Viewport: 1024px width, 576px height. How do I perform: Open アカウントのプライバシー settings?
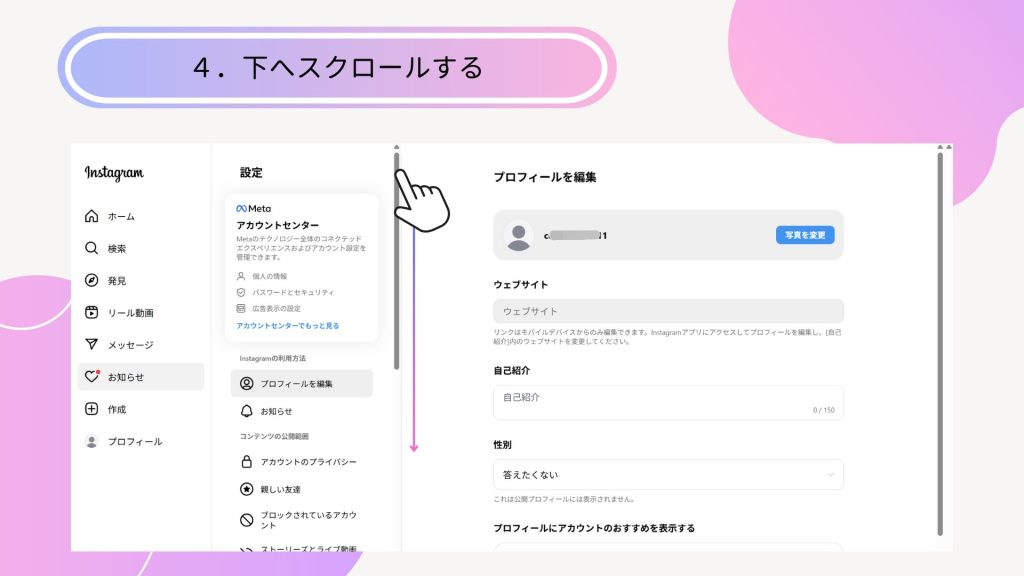point(308,462)
